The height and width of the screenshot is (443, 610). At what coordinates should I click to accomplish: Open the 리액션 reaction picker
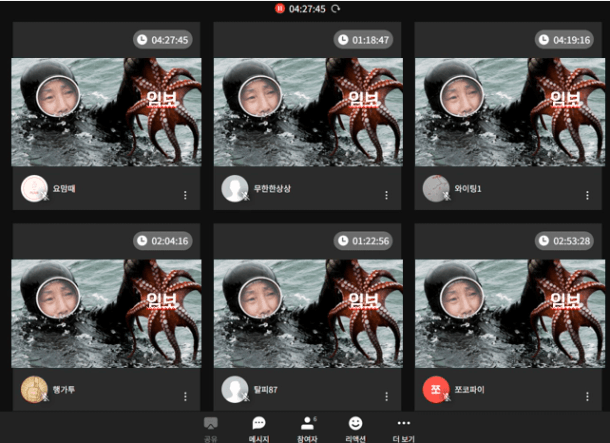(x=355, y=429)
